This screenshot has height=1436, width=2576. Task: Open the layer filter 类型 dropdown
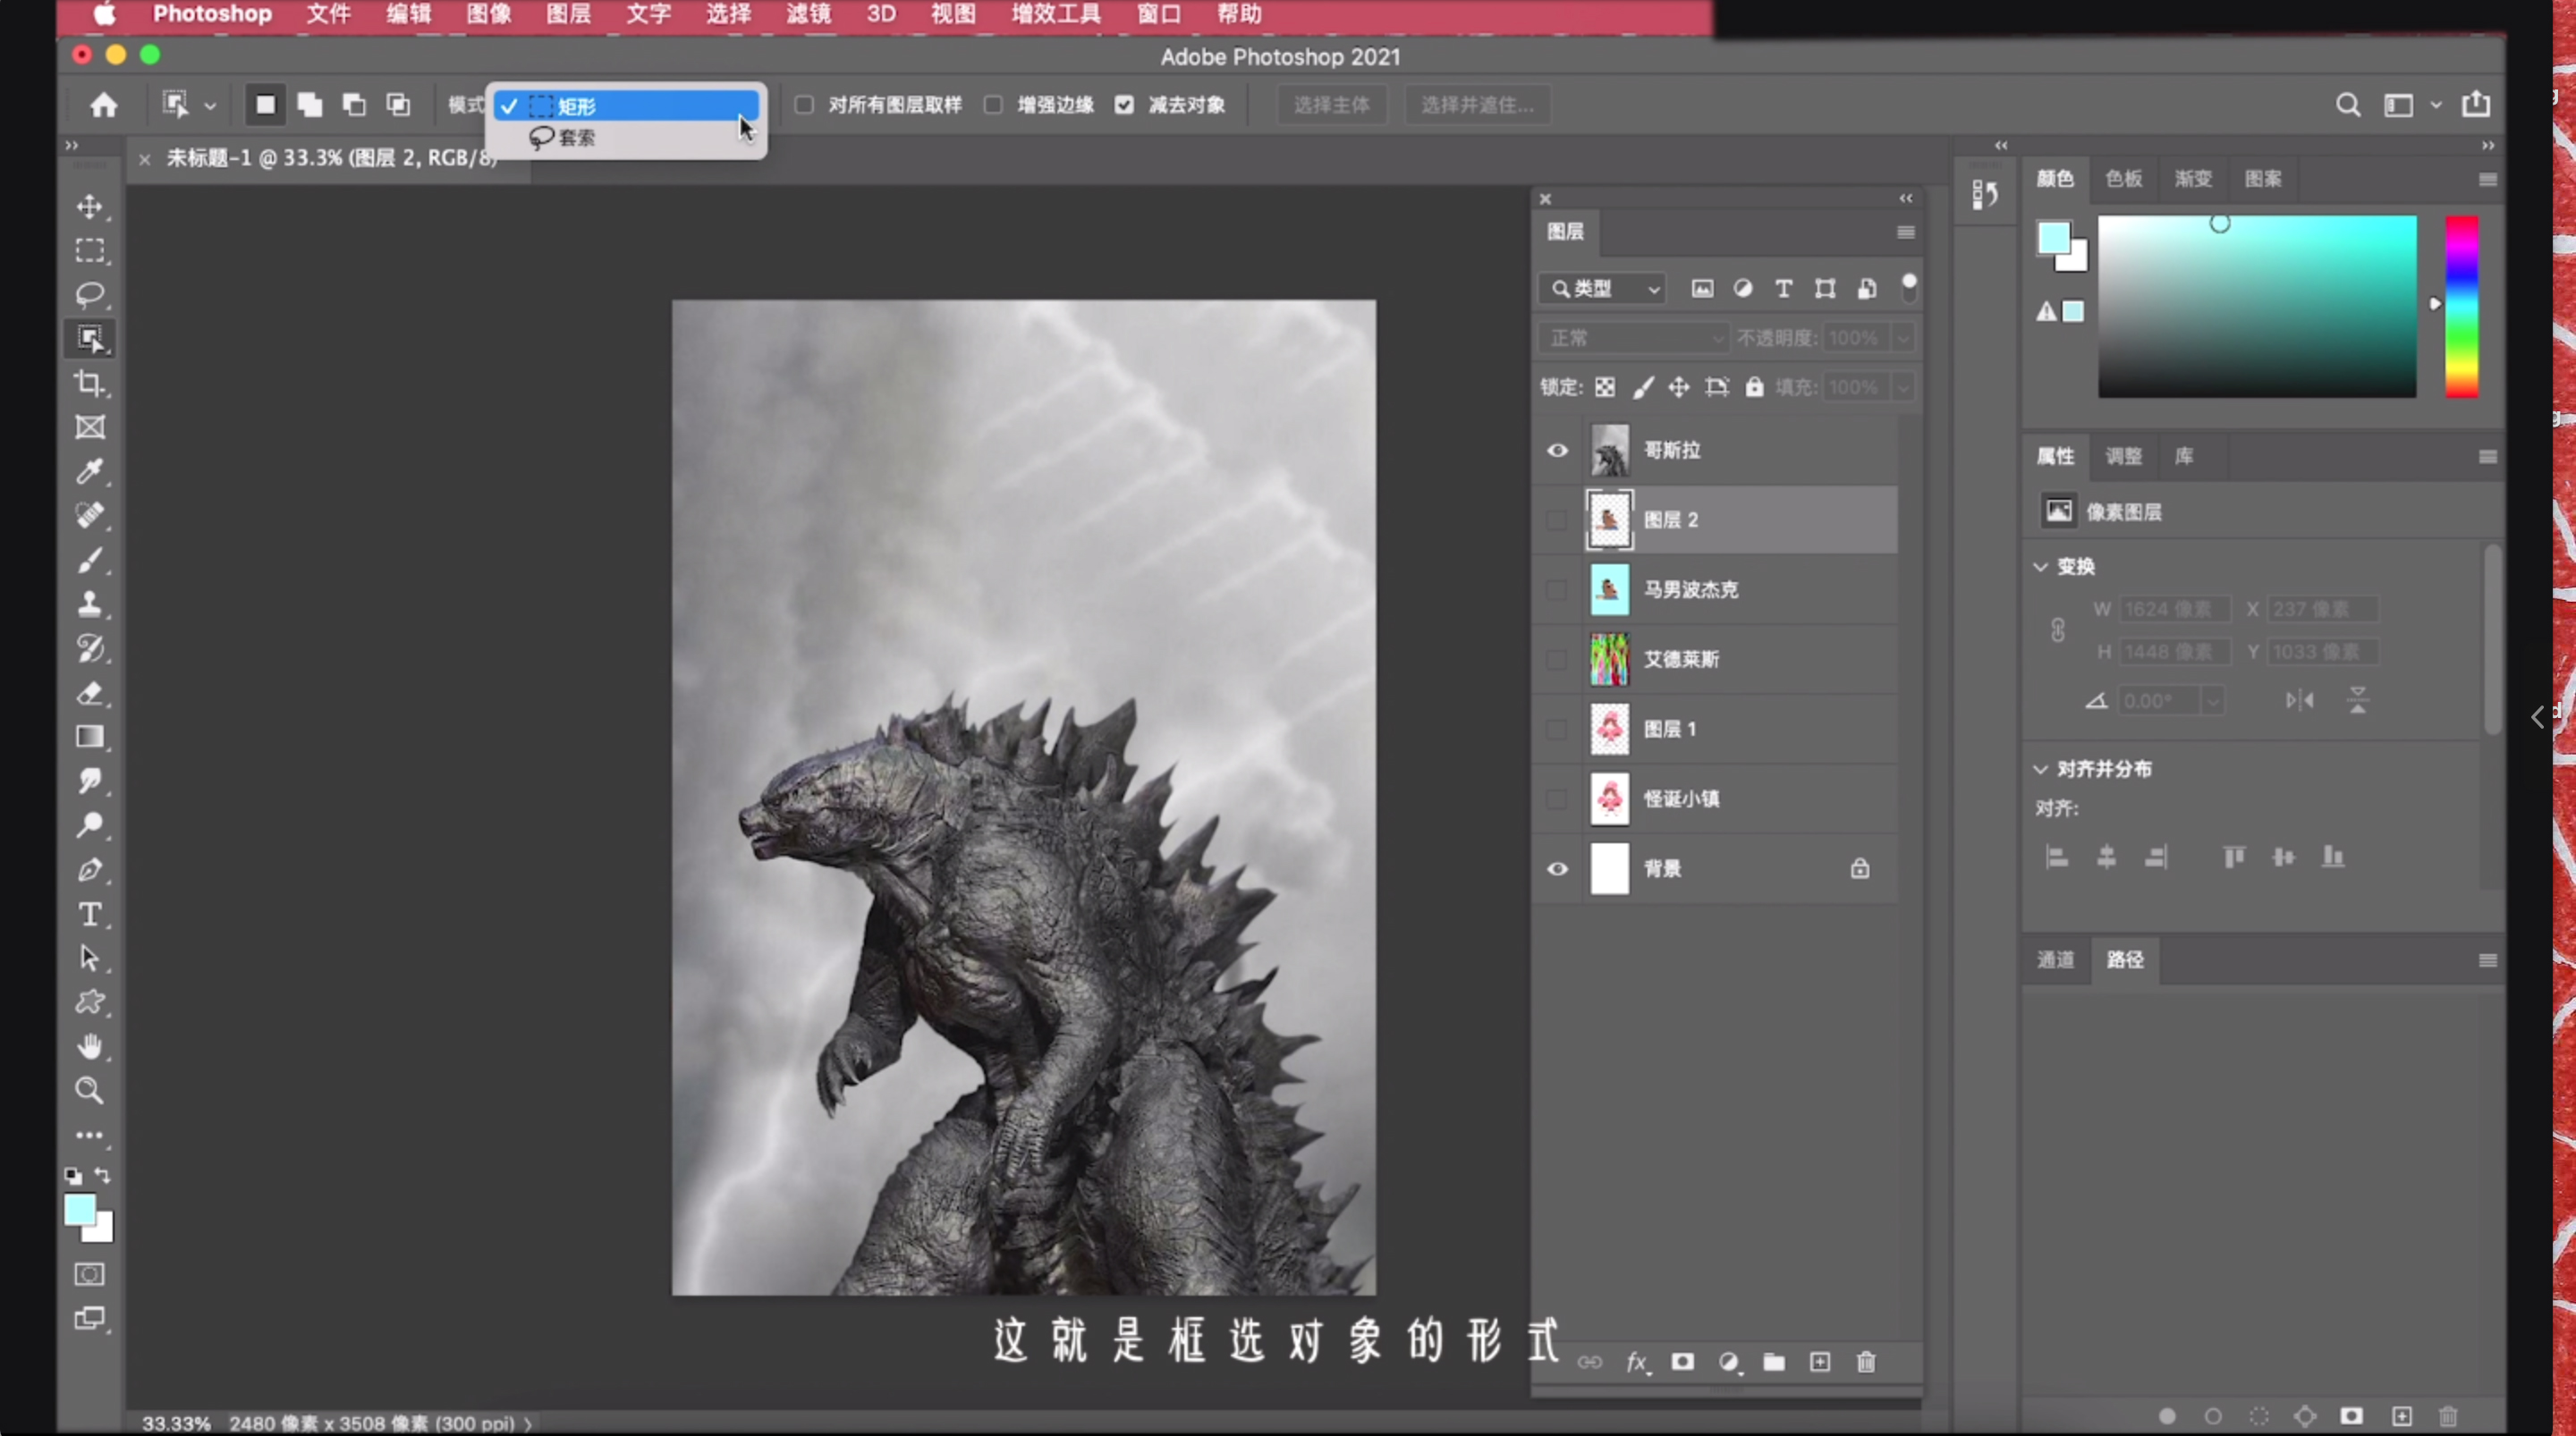click(x=1602, y=289)
